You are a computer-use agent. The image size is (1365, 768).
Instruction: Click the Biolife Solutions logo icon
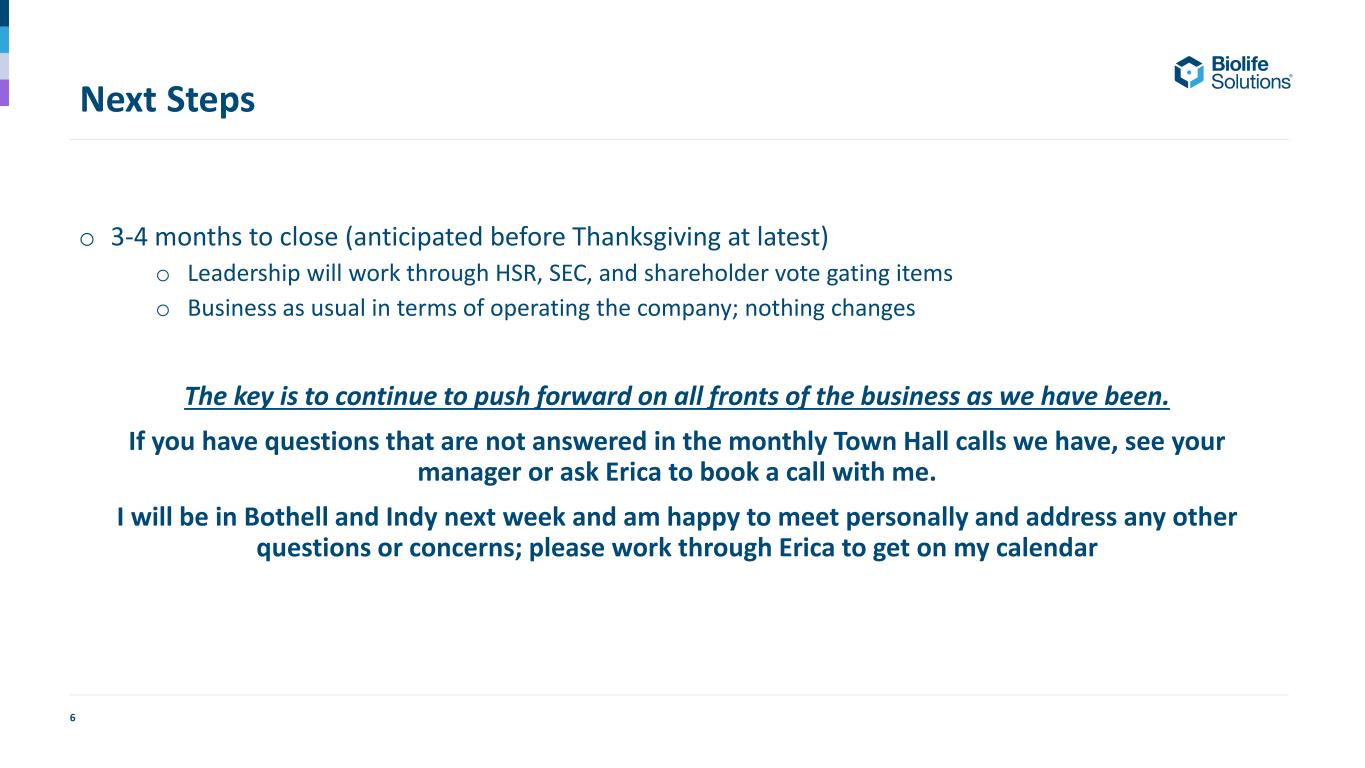1190,72
